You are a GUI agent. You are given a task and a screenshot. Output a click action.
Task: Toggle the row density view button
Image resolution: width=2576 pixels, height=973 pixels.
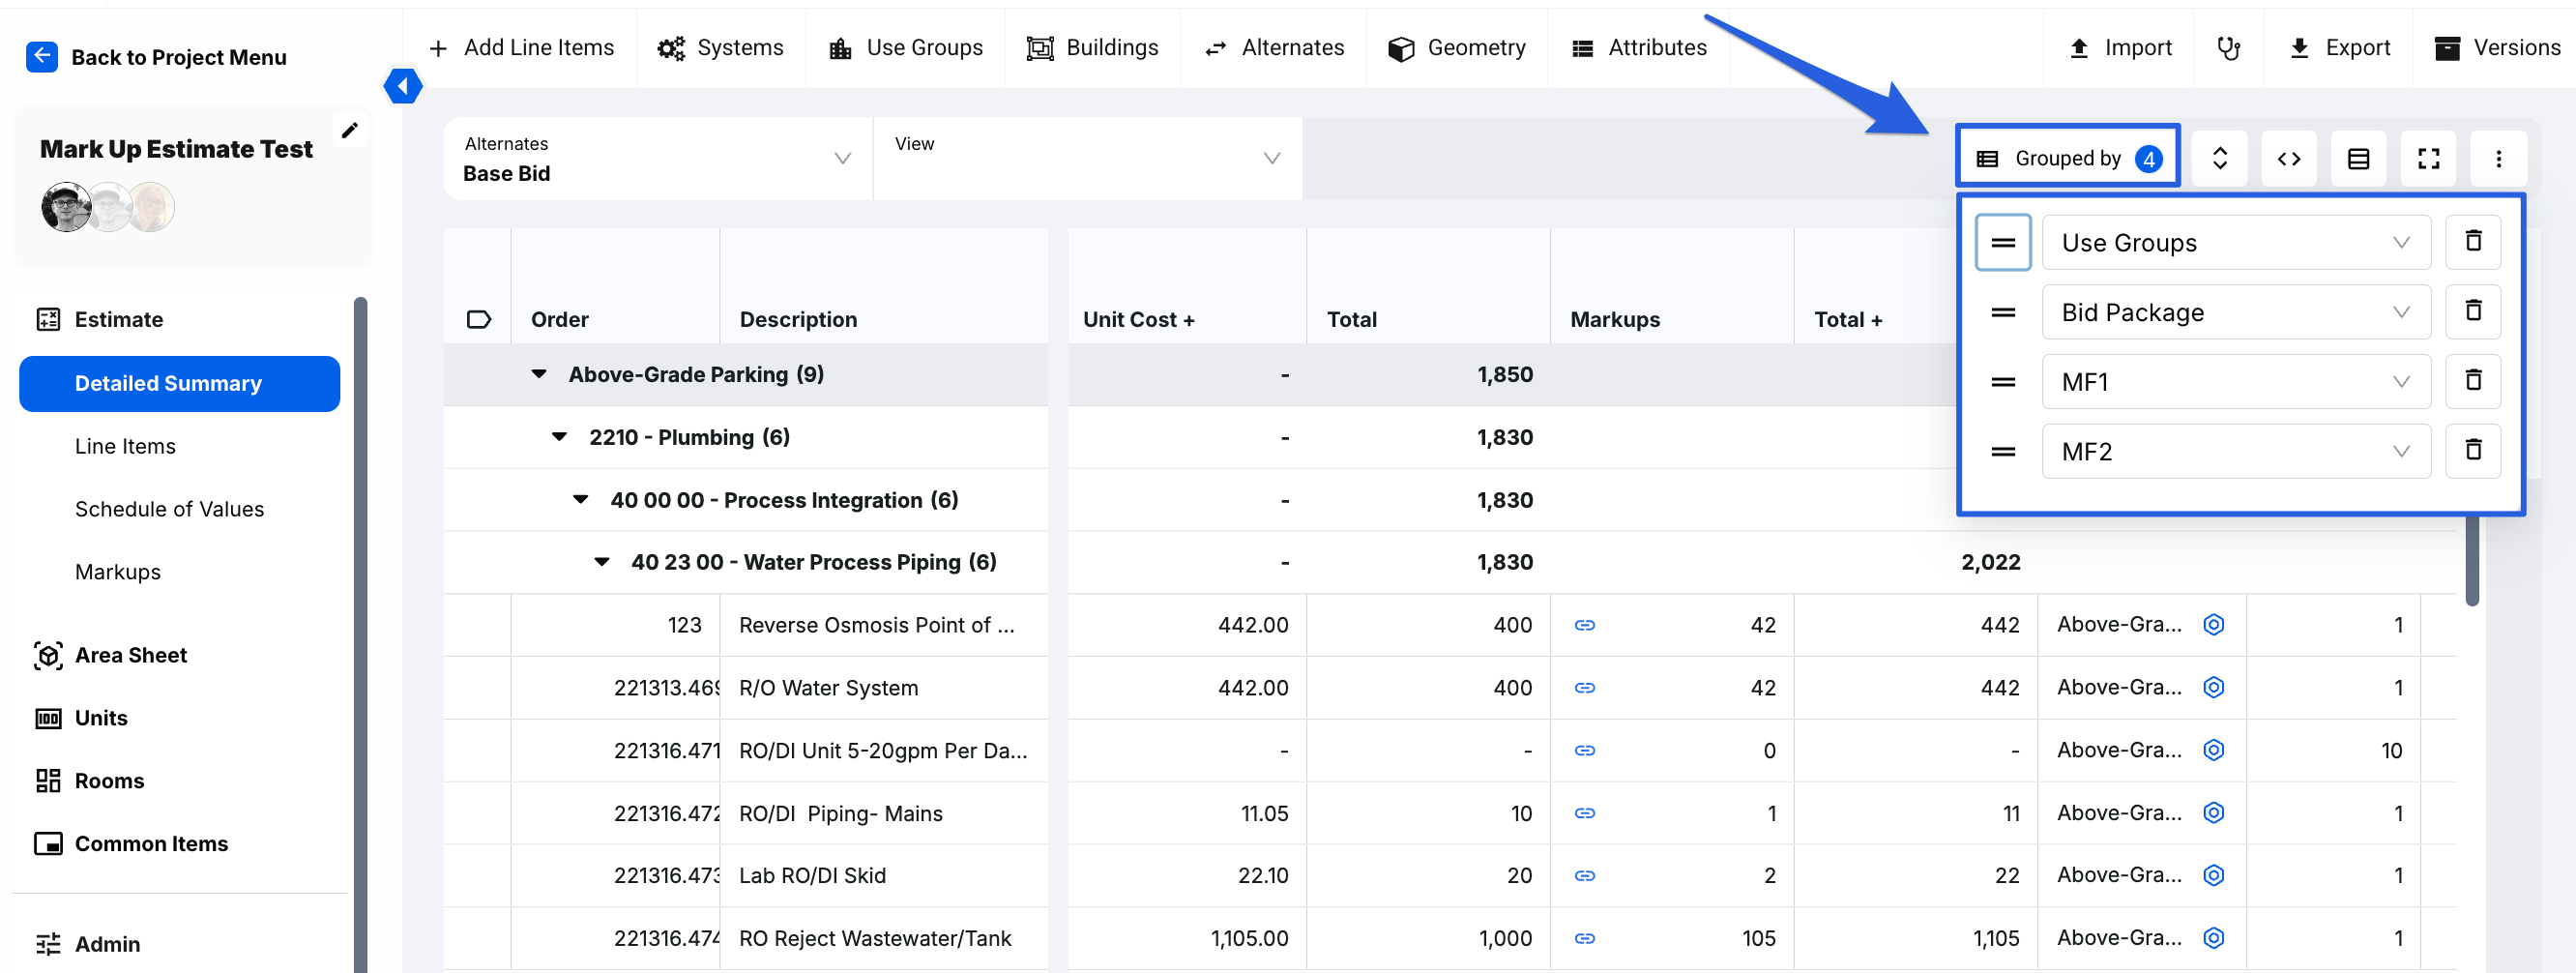2358,159
